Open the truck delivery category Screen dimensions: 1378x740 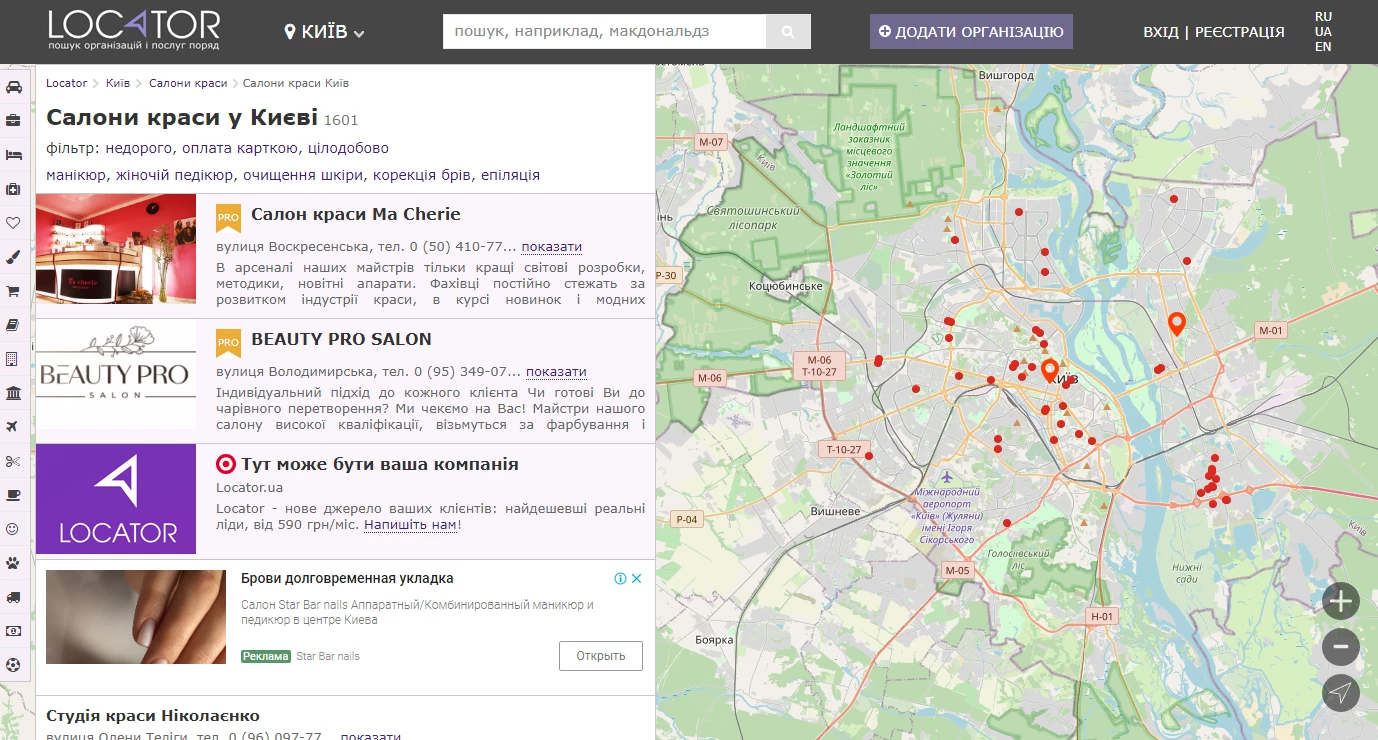pyautogui.click(x=13, y=597)
